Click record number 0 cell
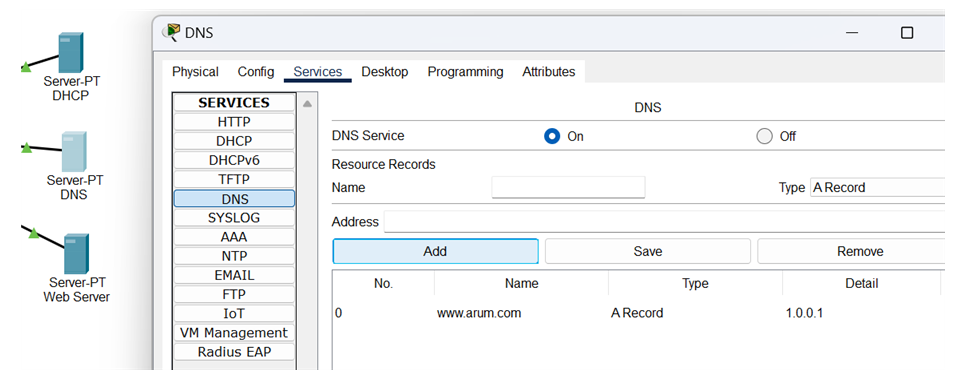The image size is (971, 370). pos(339,313)
